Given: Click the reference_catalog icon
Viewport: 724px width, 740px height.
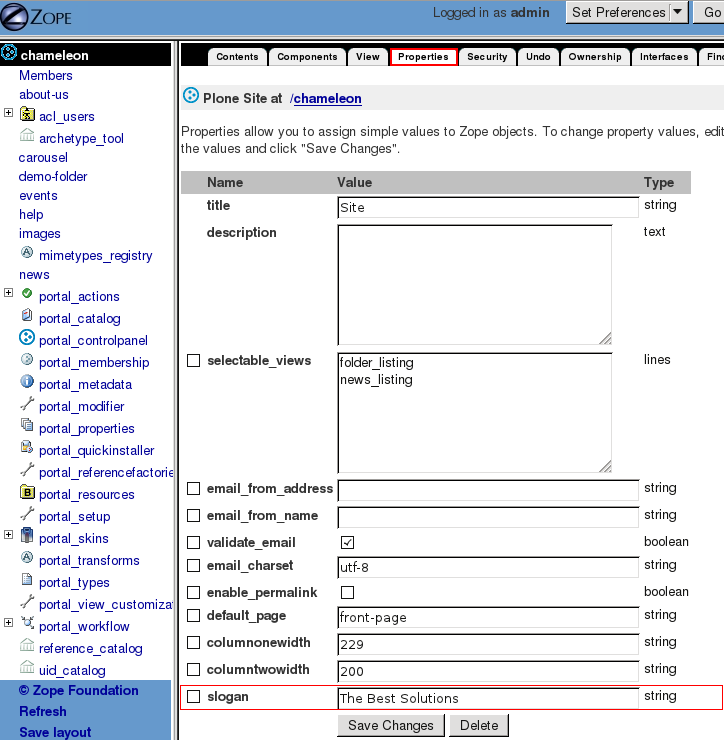Looking at the screenshot, I should point(27,646).
